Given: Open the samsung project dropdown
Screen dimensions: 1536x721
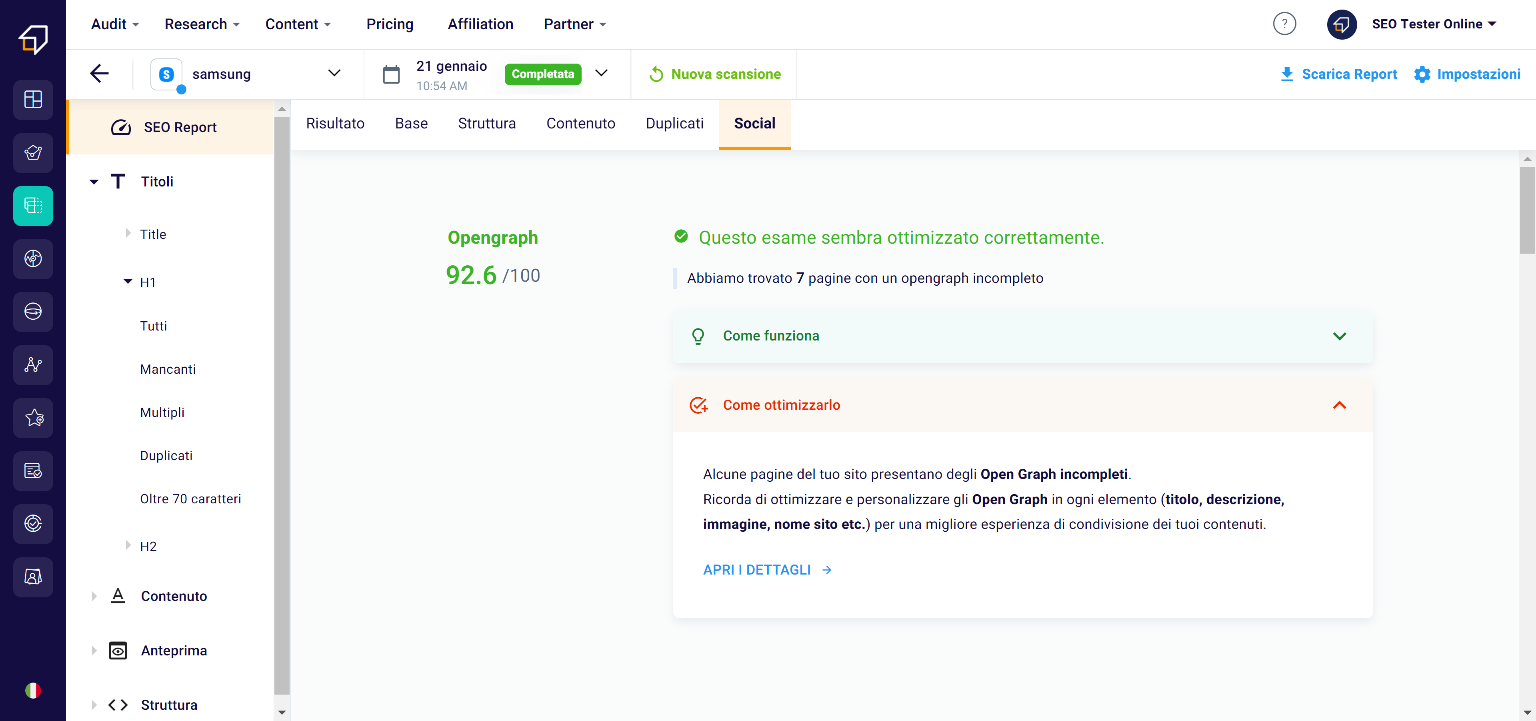Looking at the screenshot, I should coord(334,74).
